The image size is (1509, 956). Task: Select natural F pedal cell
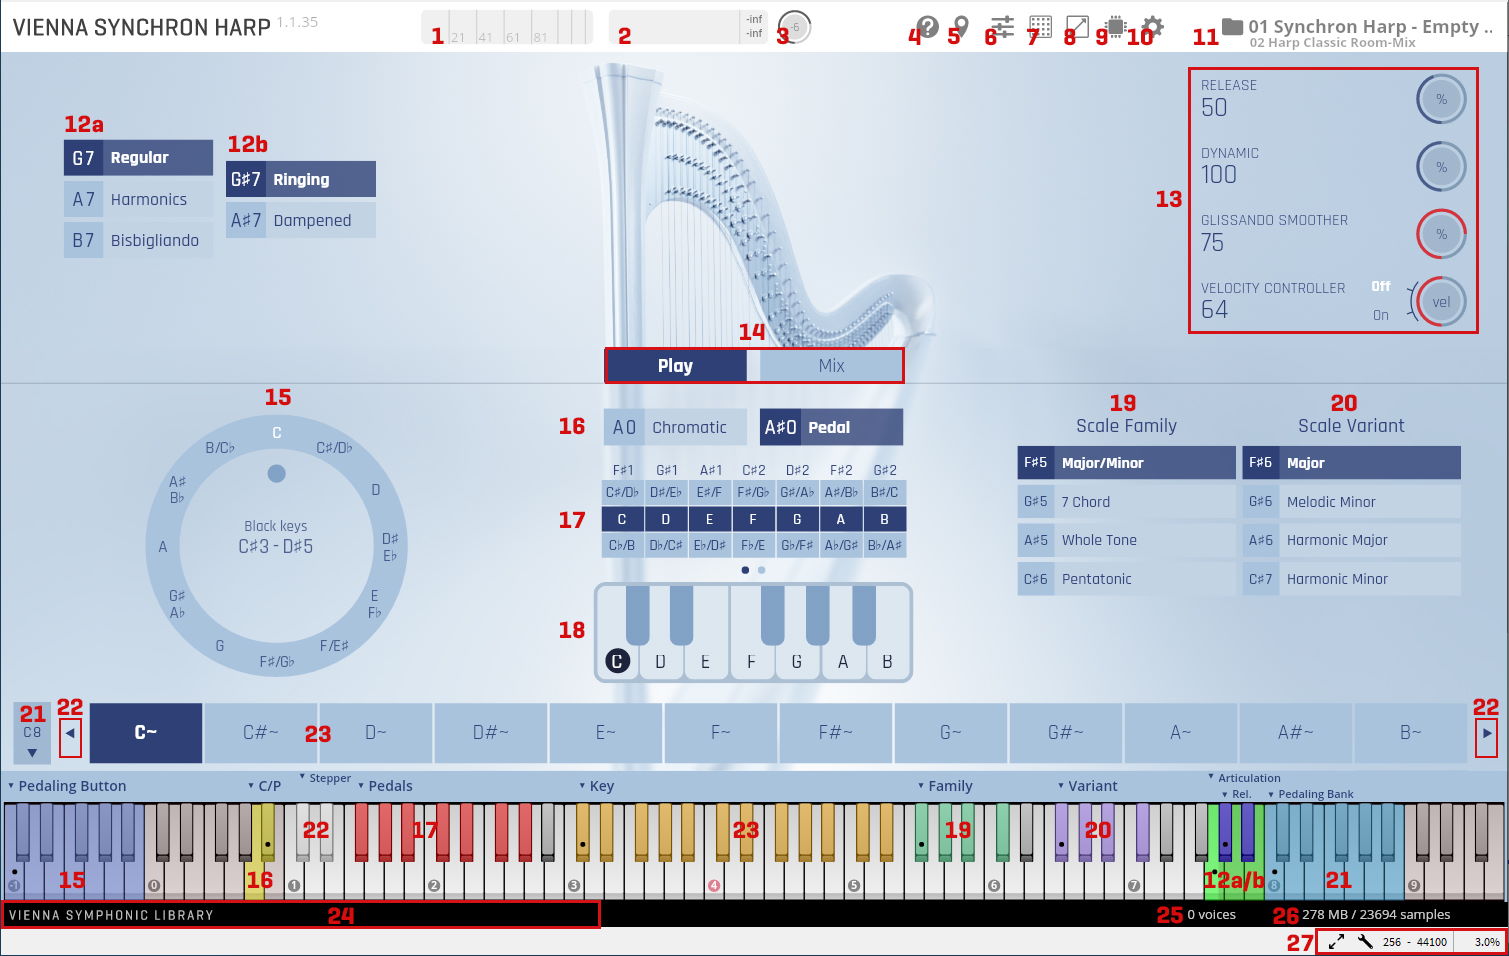click(x=753, y=519)
